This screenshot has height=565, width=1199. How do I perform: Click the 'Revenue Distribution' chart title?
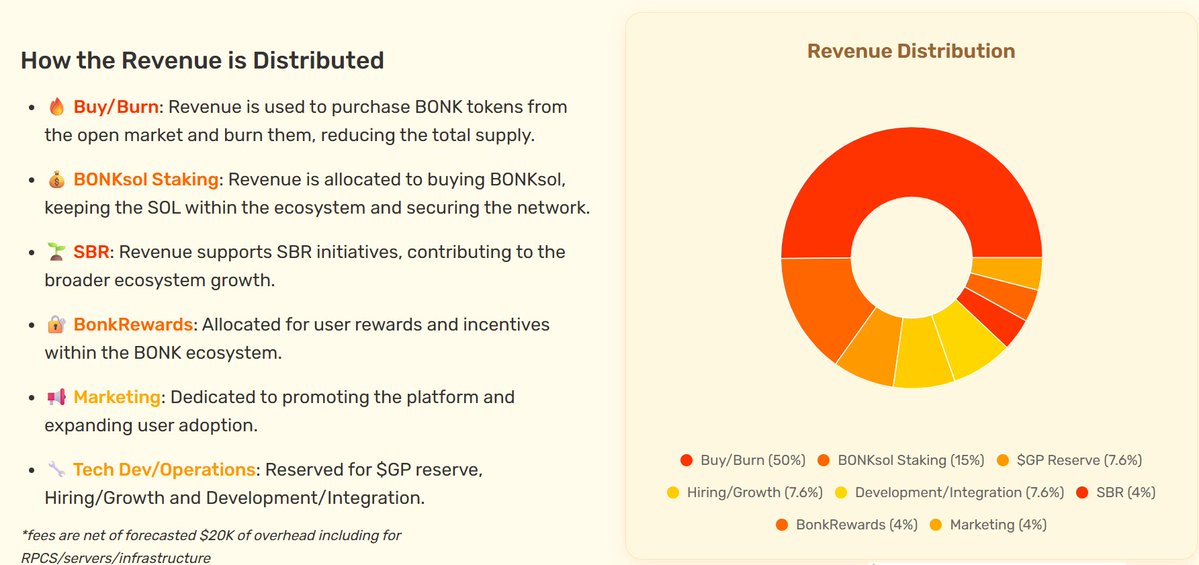[x=911, y=51]
